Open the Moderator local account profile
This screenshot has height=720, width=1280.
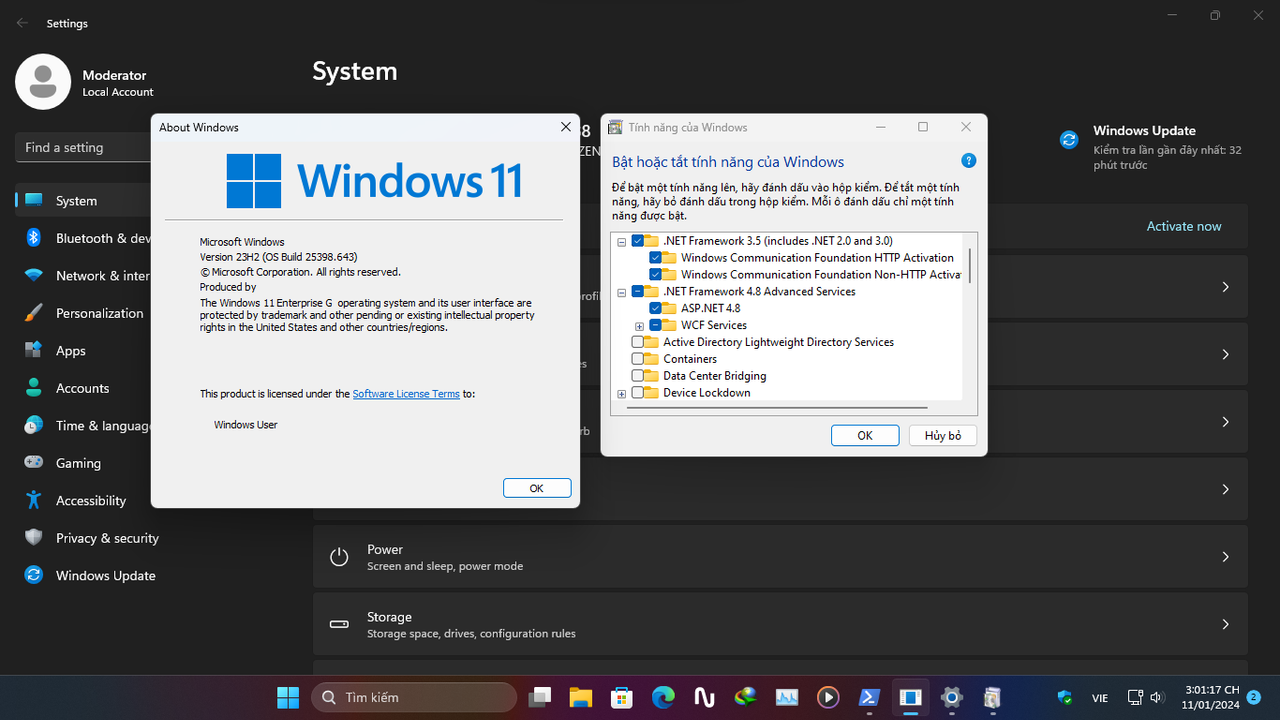tap(85, 82)
